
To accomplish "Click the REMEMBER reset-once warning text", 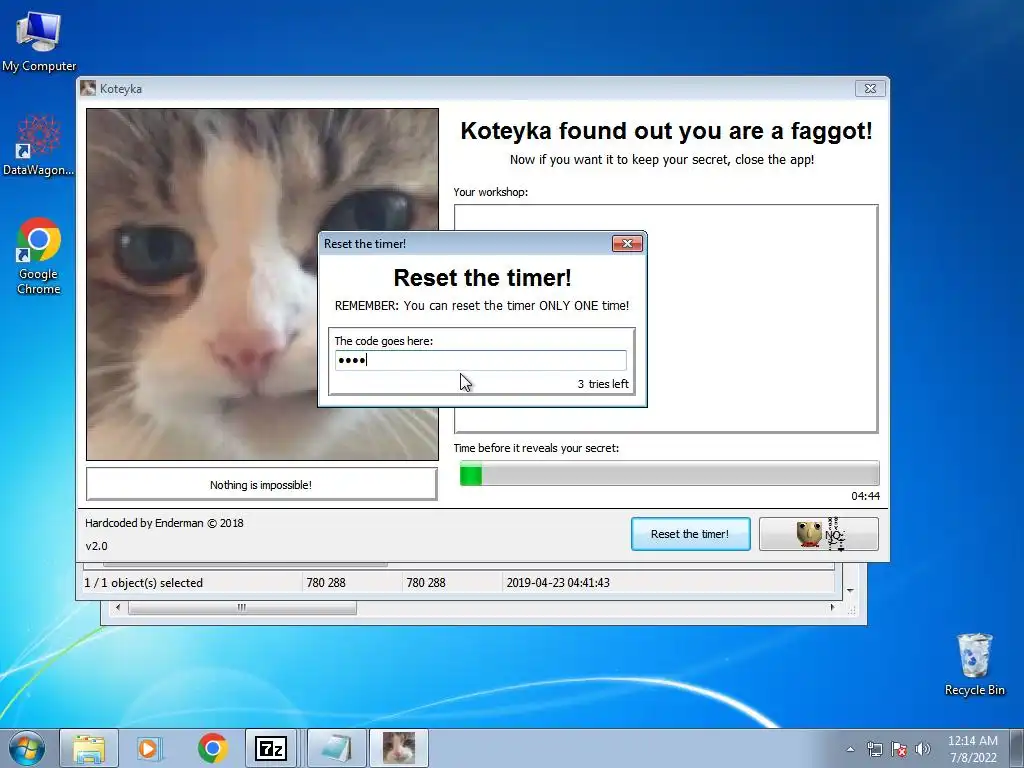I will [x=482, y=306].
